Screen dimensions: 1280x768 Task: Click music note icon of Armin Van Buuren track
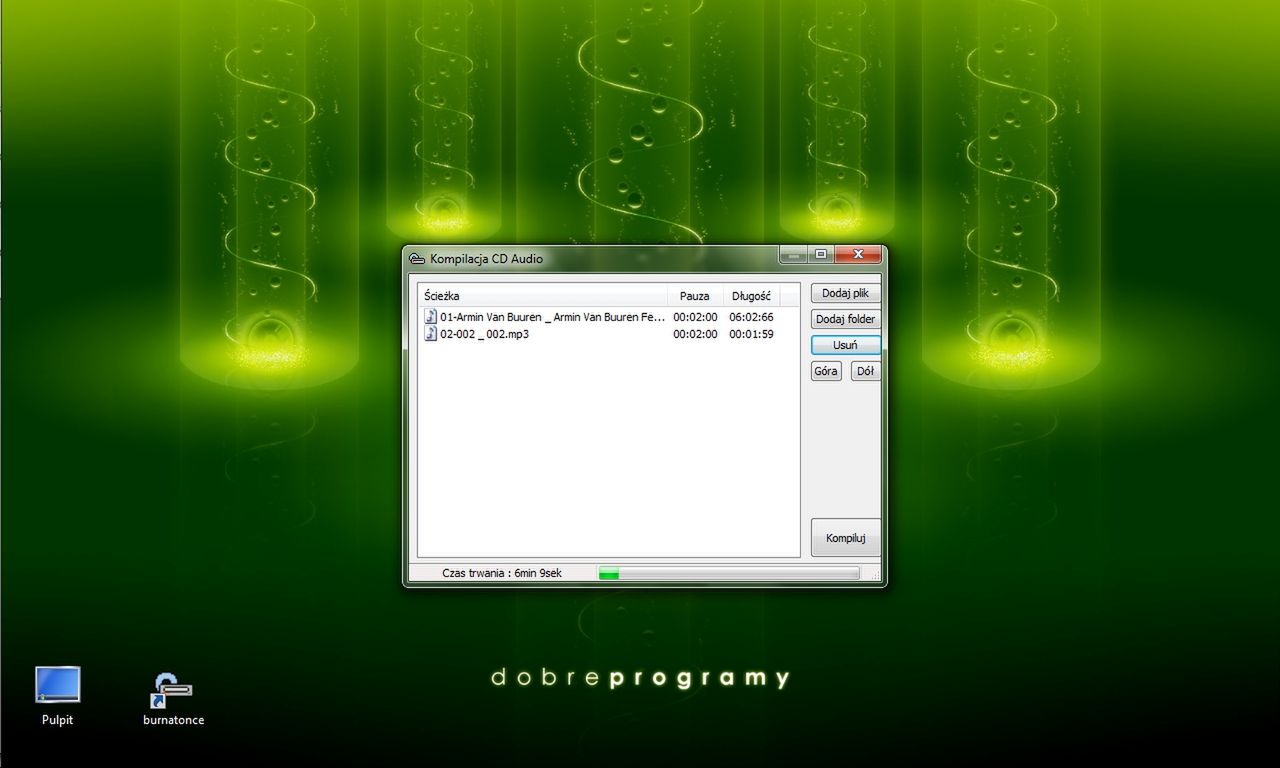pyautogui.click(x=431, y=317)
